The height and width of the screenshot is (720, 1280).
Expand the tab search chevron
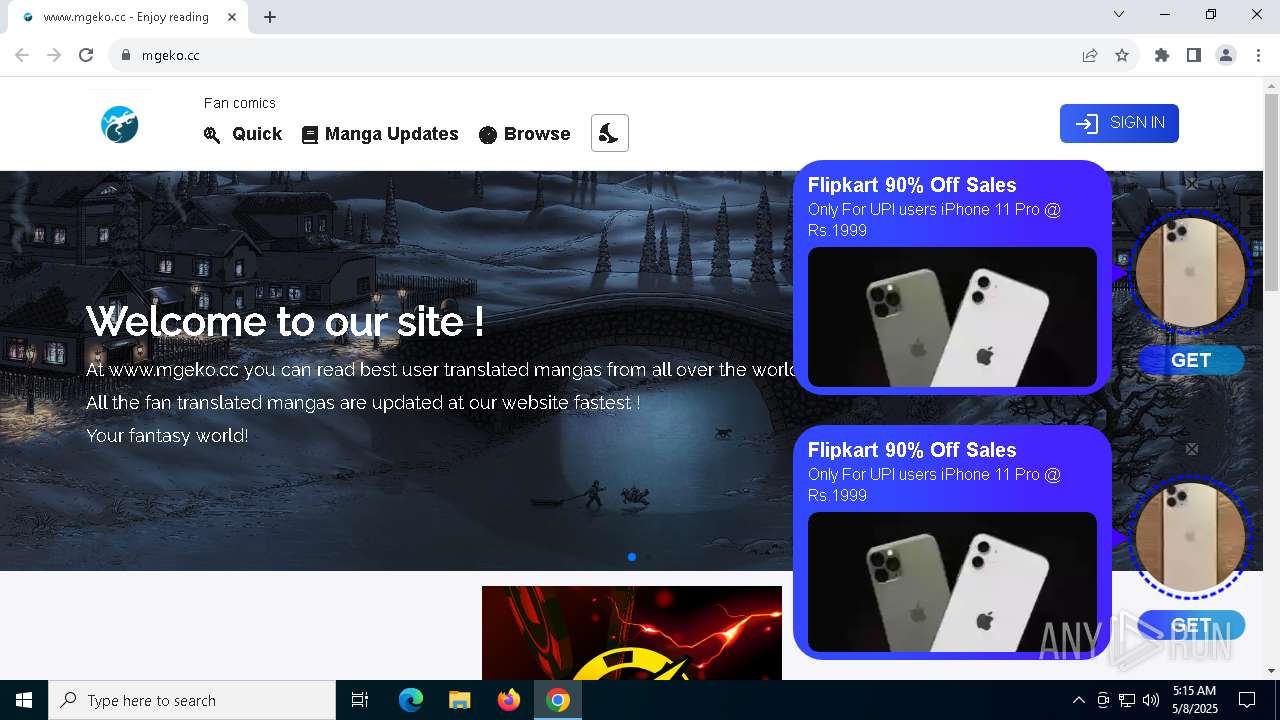click(x=1119, y=14)
